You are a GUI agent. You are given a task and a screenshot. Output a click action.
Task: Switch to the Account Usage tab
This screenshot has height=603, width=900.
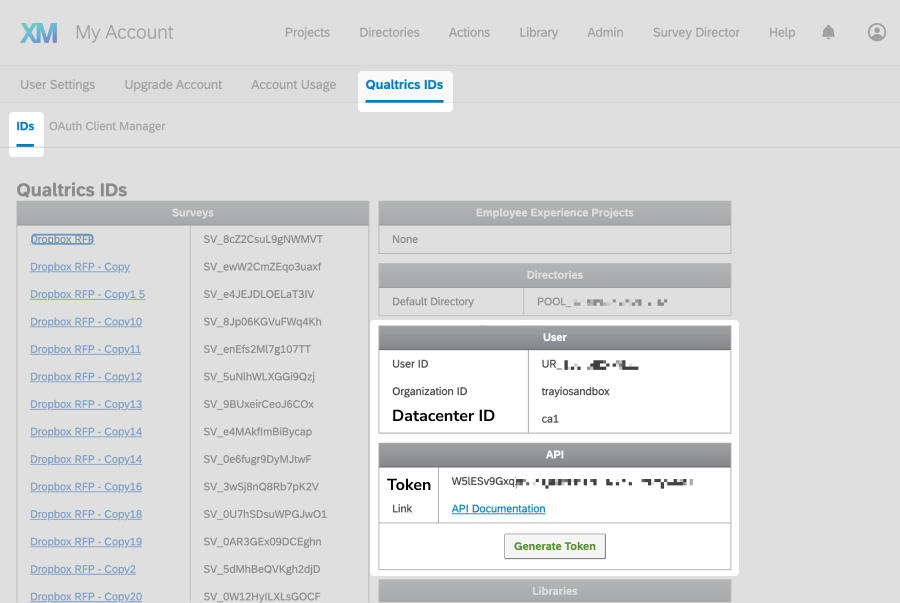(x=293, y=84)
